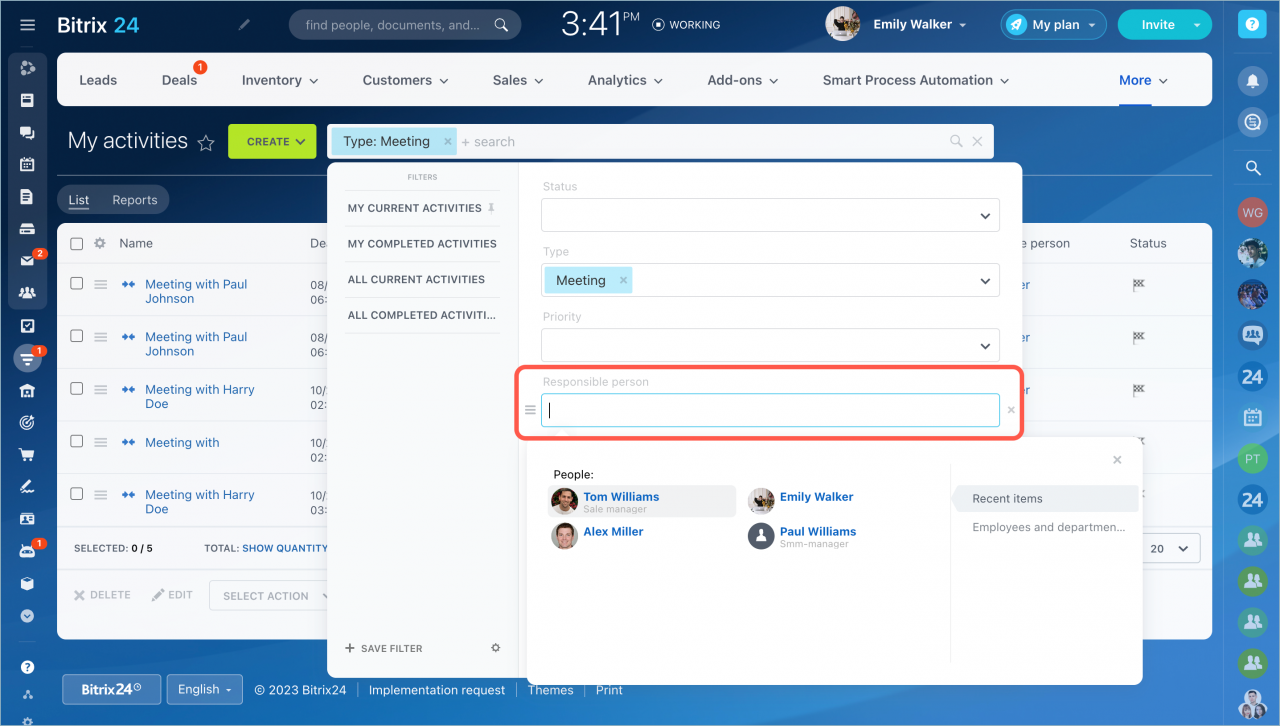Open the hamburger main menu
1280x726 pixels.
point(27,25)
